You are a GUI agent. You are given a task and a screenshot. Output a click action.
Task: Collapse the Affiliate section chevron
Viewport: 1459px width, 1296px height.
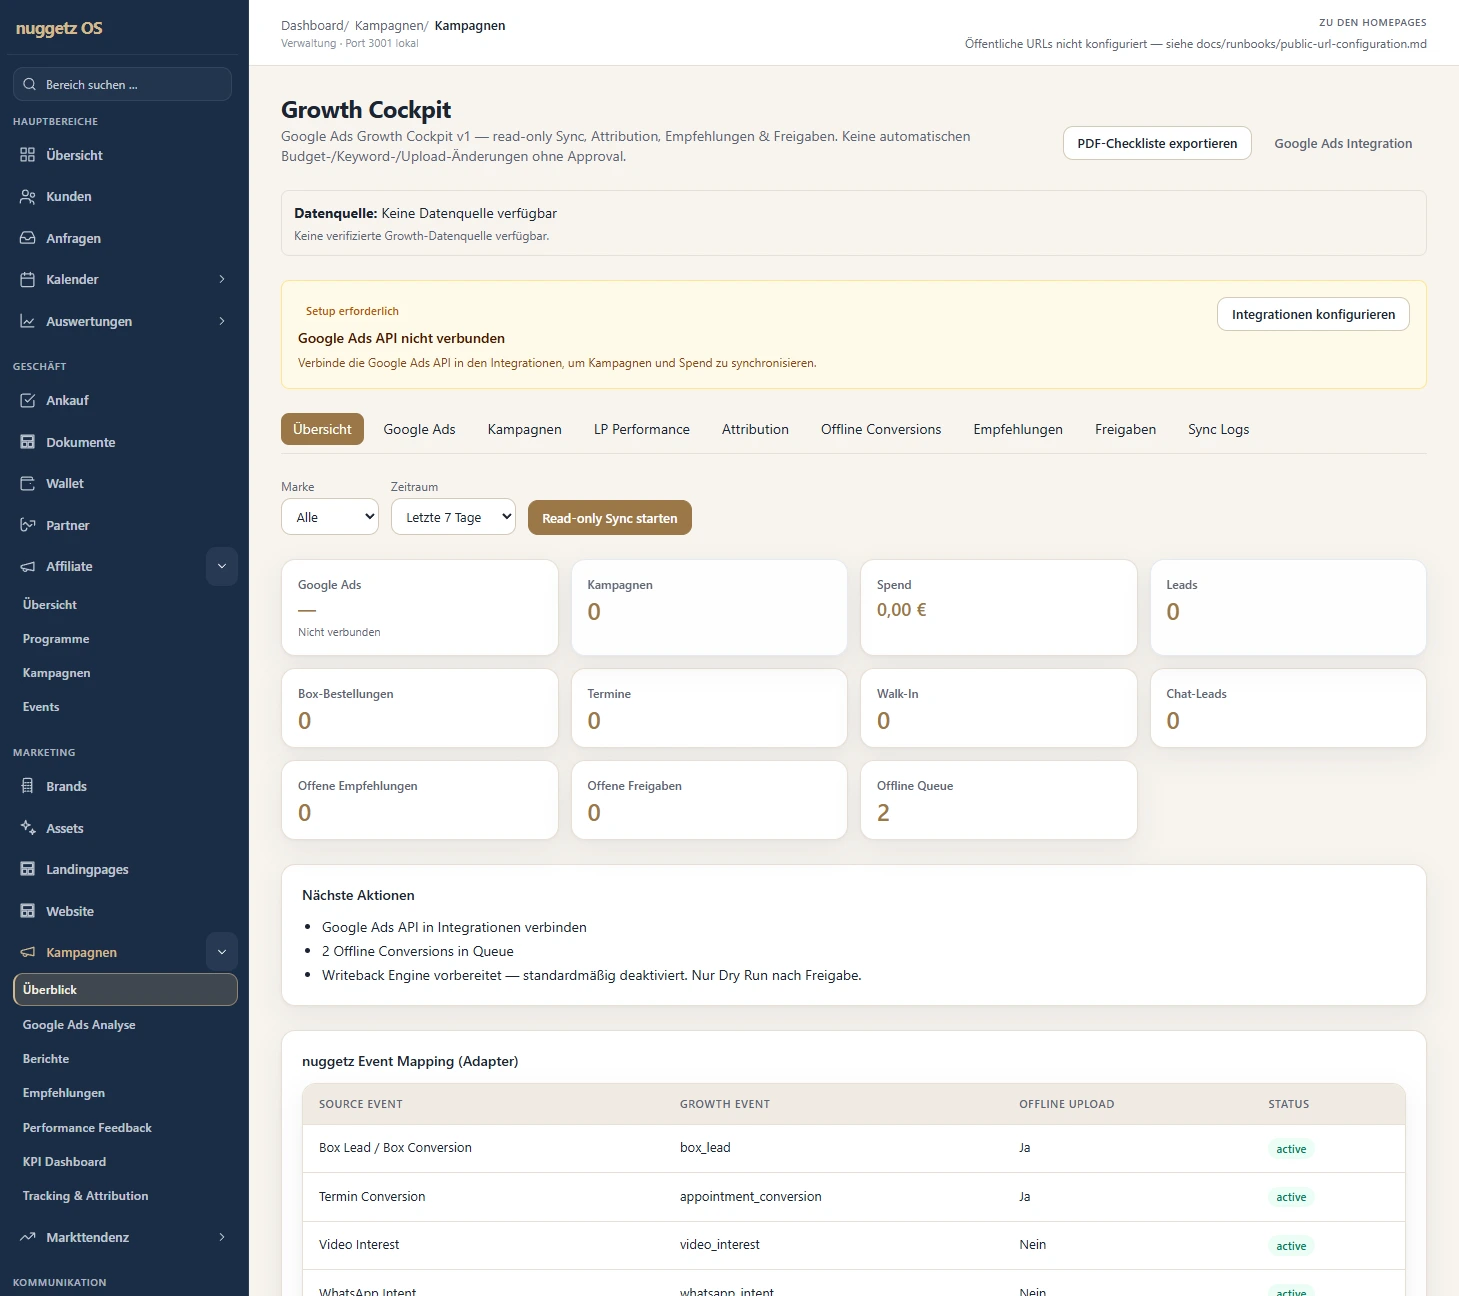(x=222, y=566)
